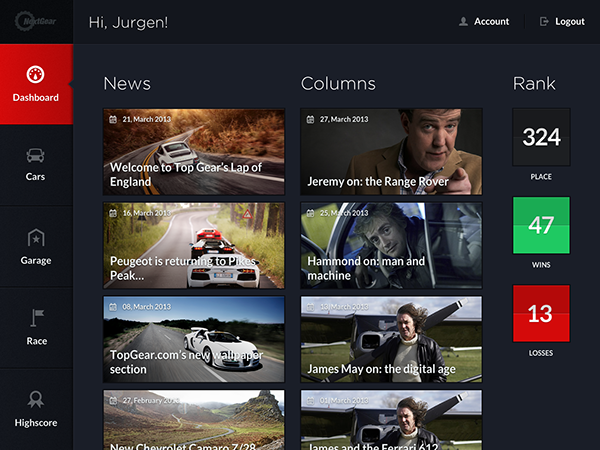Open "Jeremy on: the Range Rover" headline

tap(378, 181)
